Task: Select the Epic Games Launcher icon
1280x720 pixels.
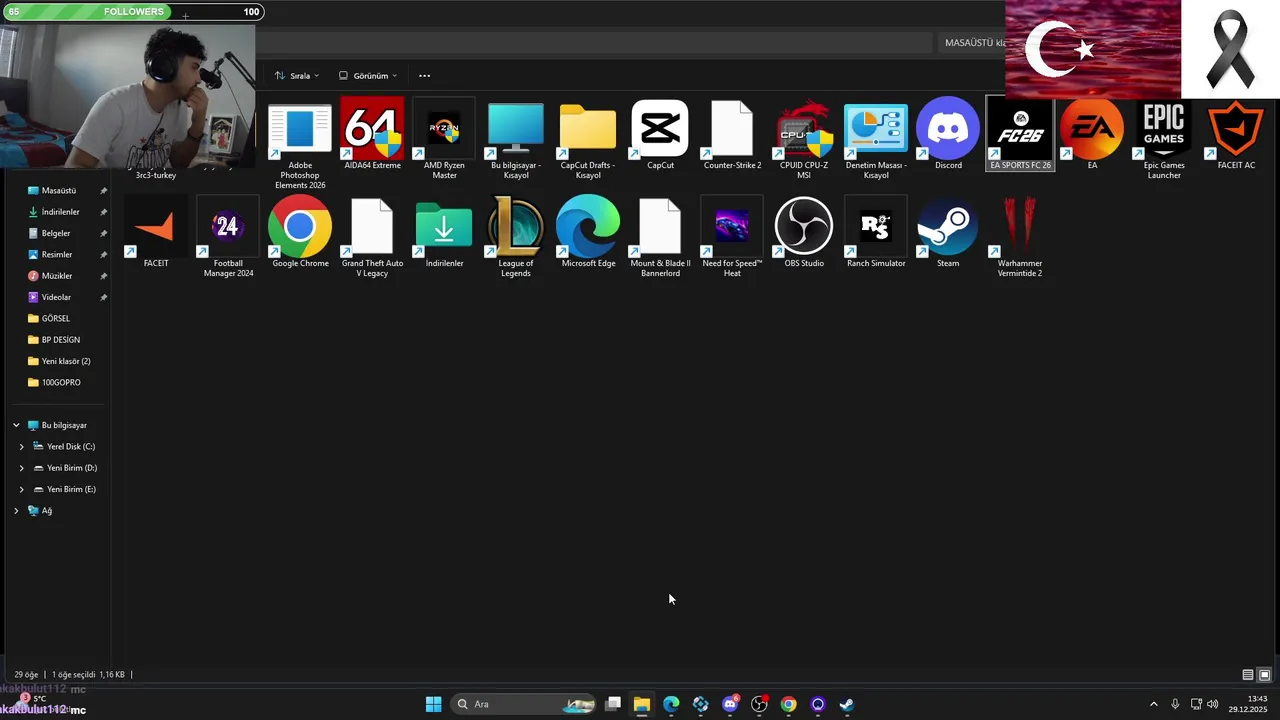Action: [1164, 139]
